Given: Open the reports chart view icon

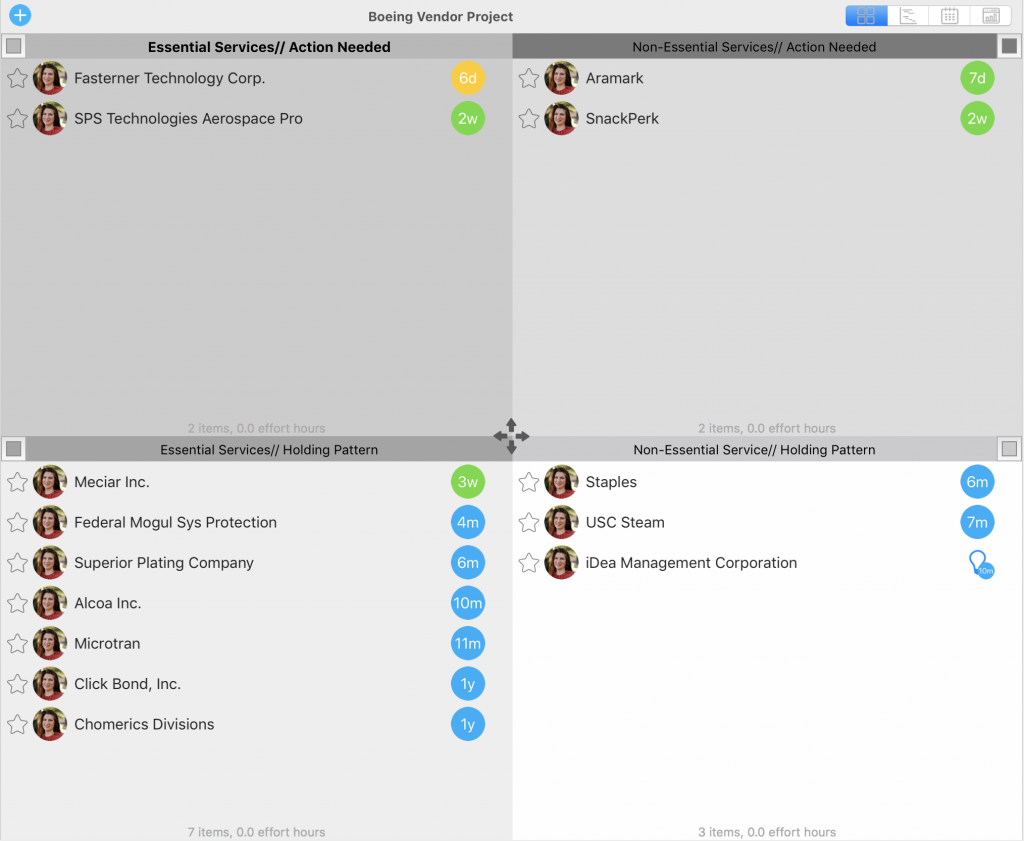Looking at the screenshot, I should (x=991, y=16).
